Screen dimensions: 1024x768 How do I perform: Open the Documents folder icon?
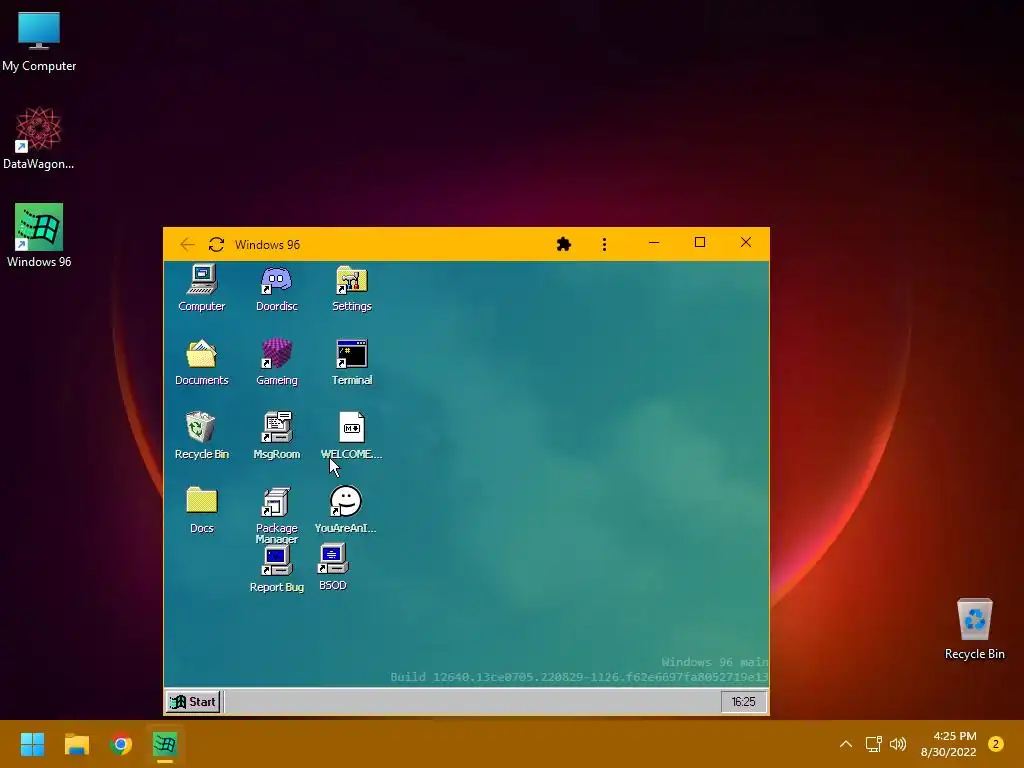tap(202, 362)
